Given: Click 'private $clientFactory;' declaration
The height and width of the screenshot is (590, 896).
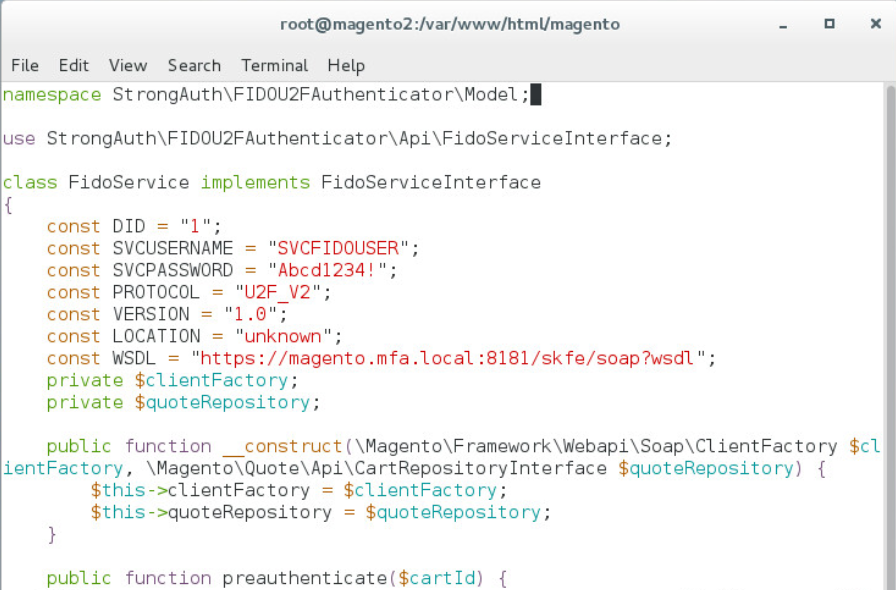Looking at the screenshot, I should 172,381.
